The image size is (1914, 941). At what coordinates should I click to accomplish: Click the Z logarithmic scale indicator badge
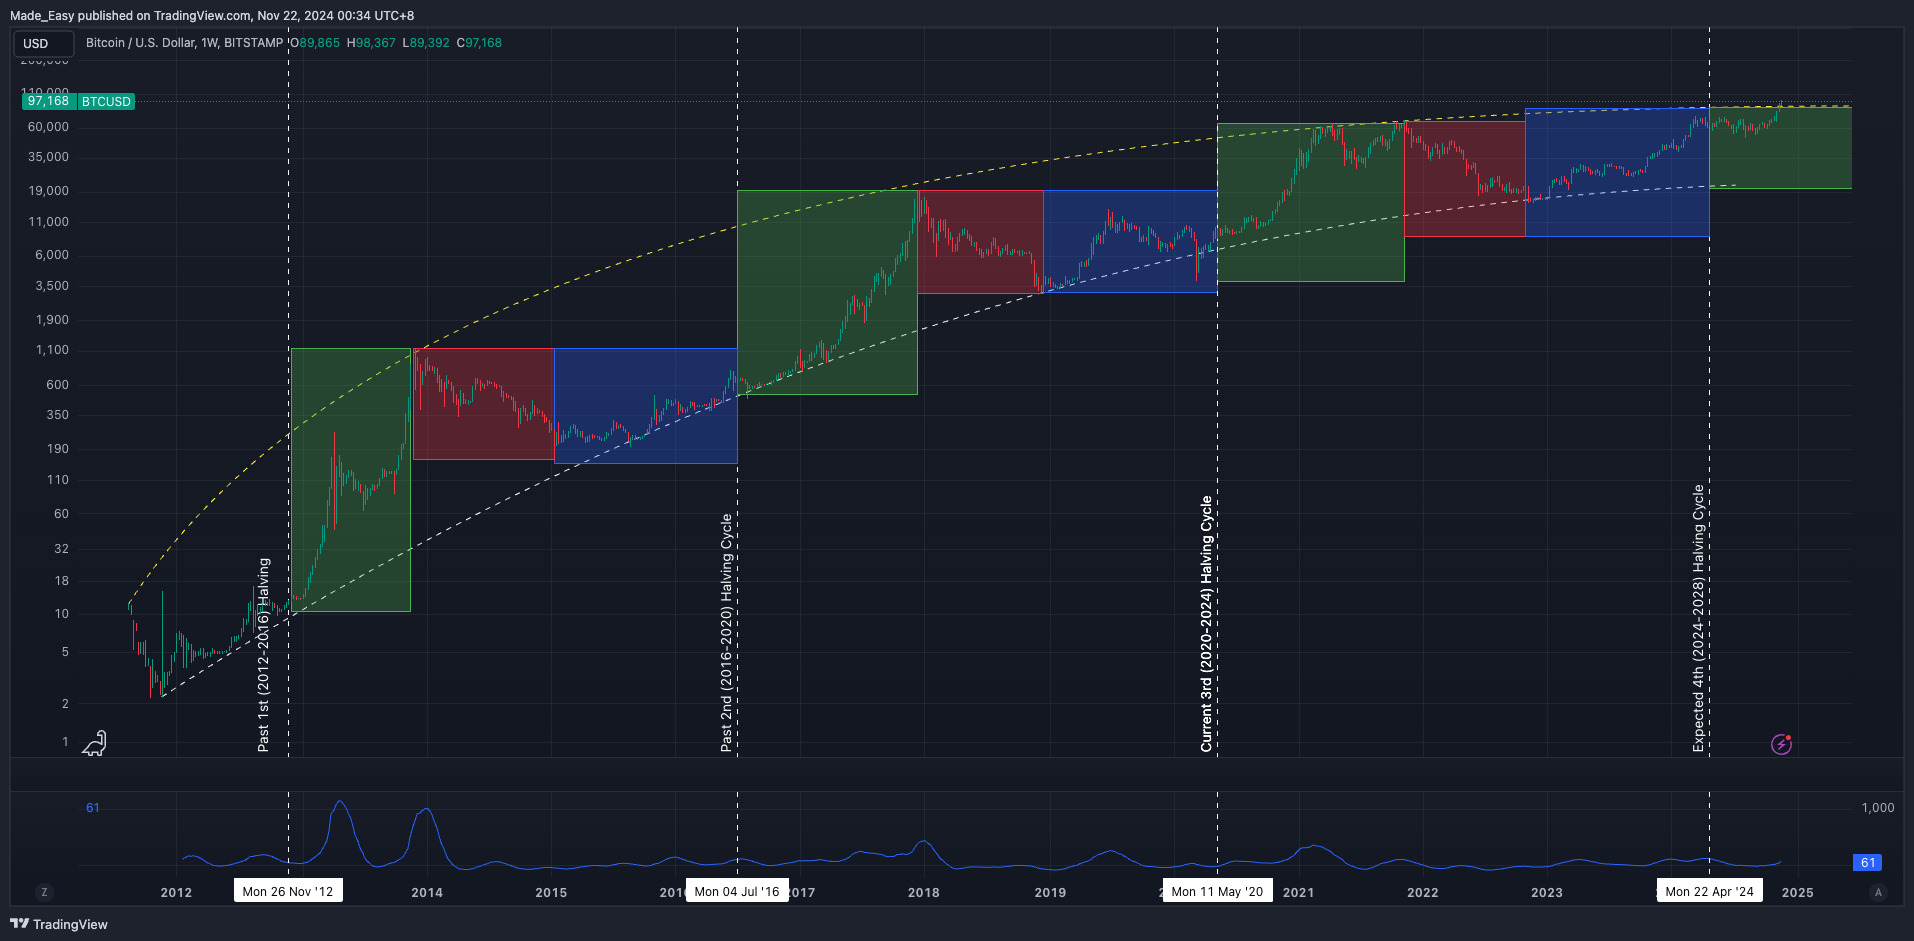point(43,891)
